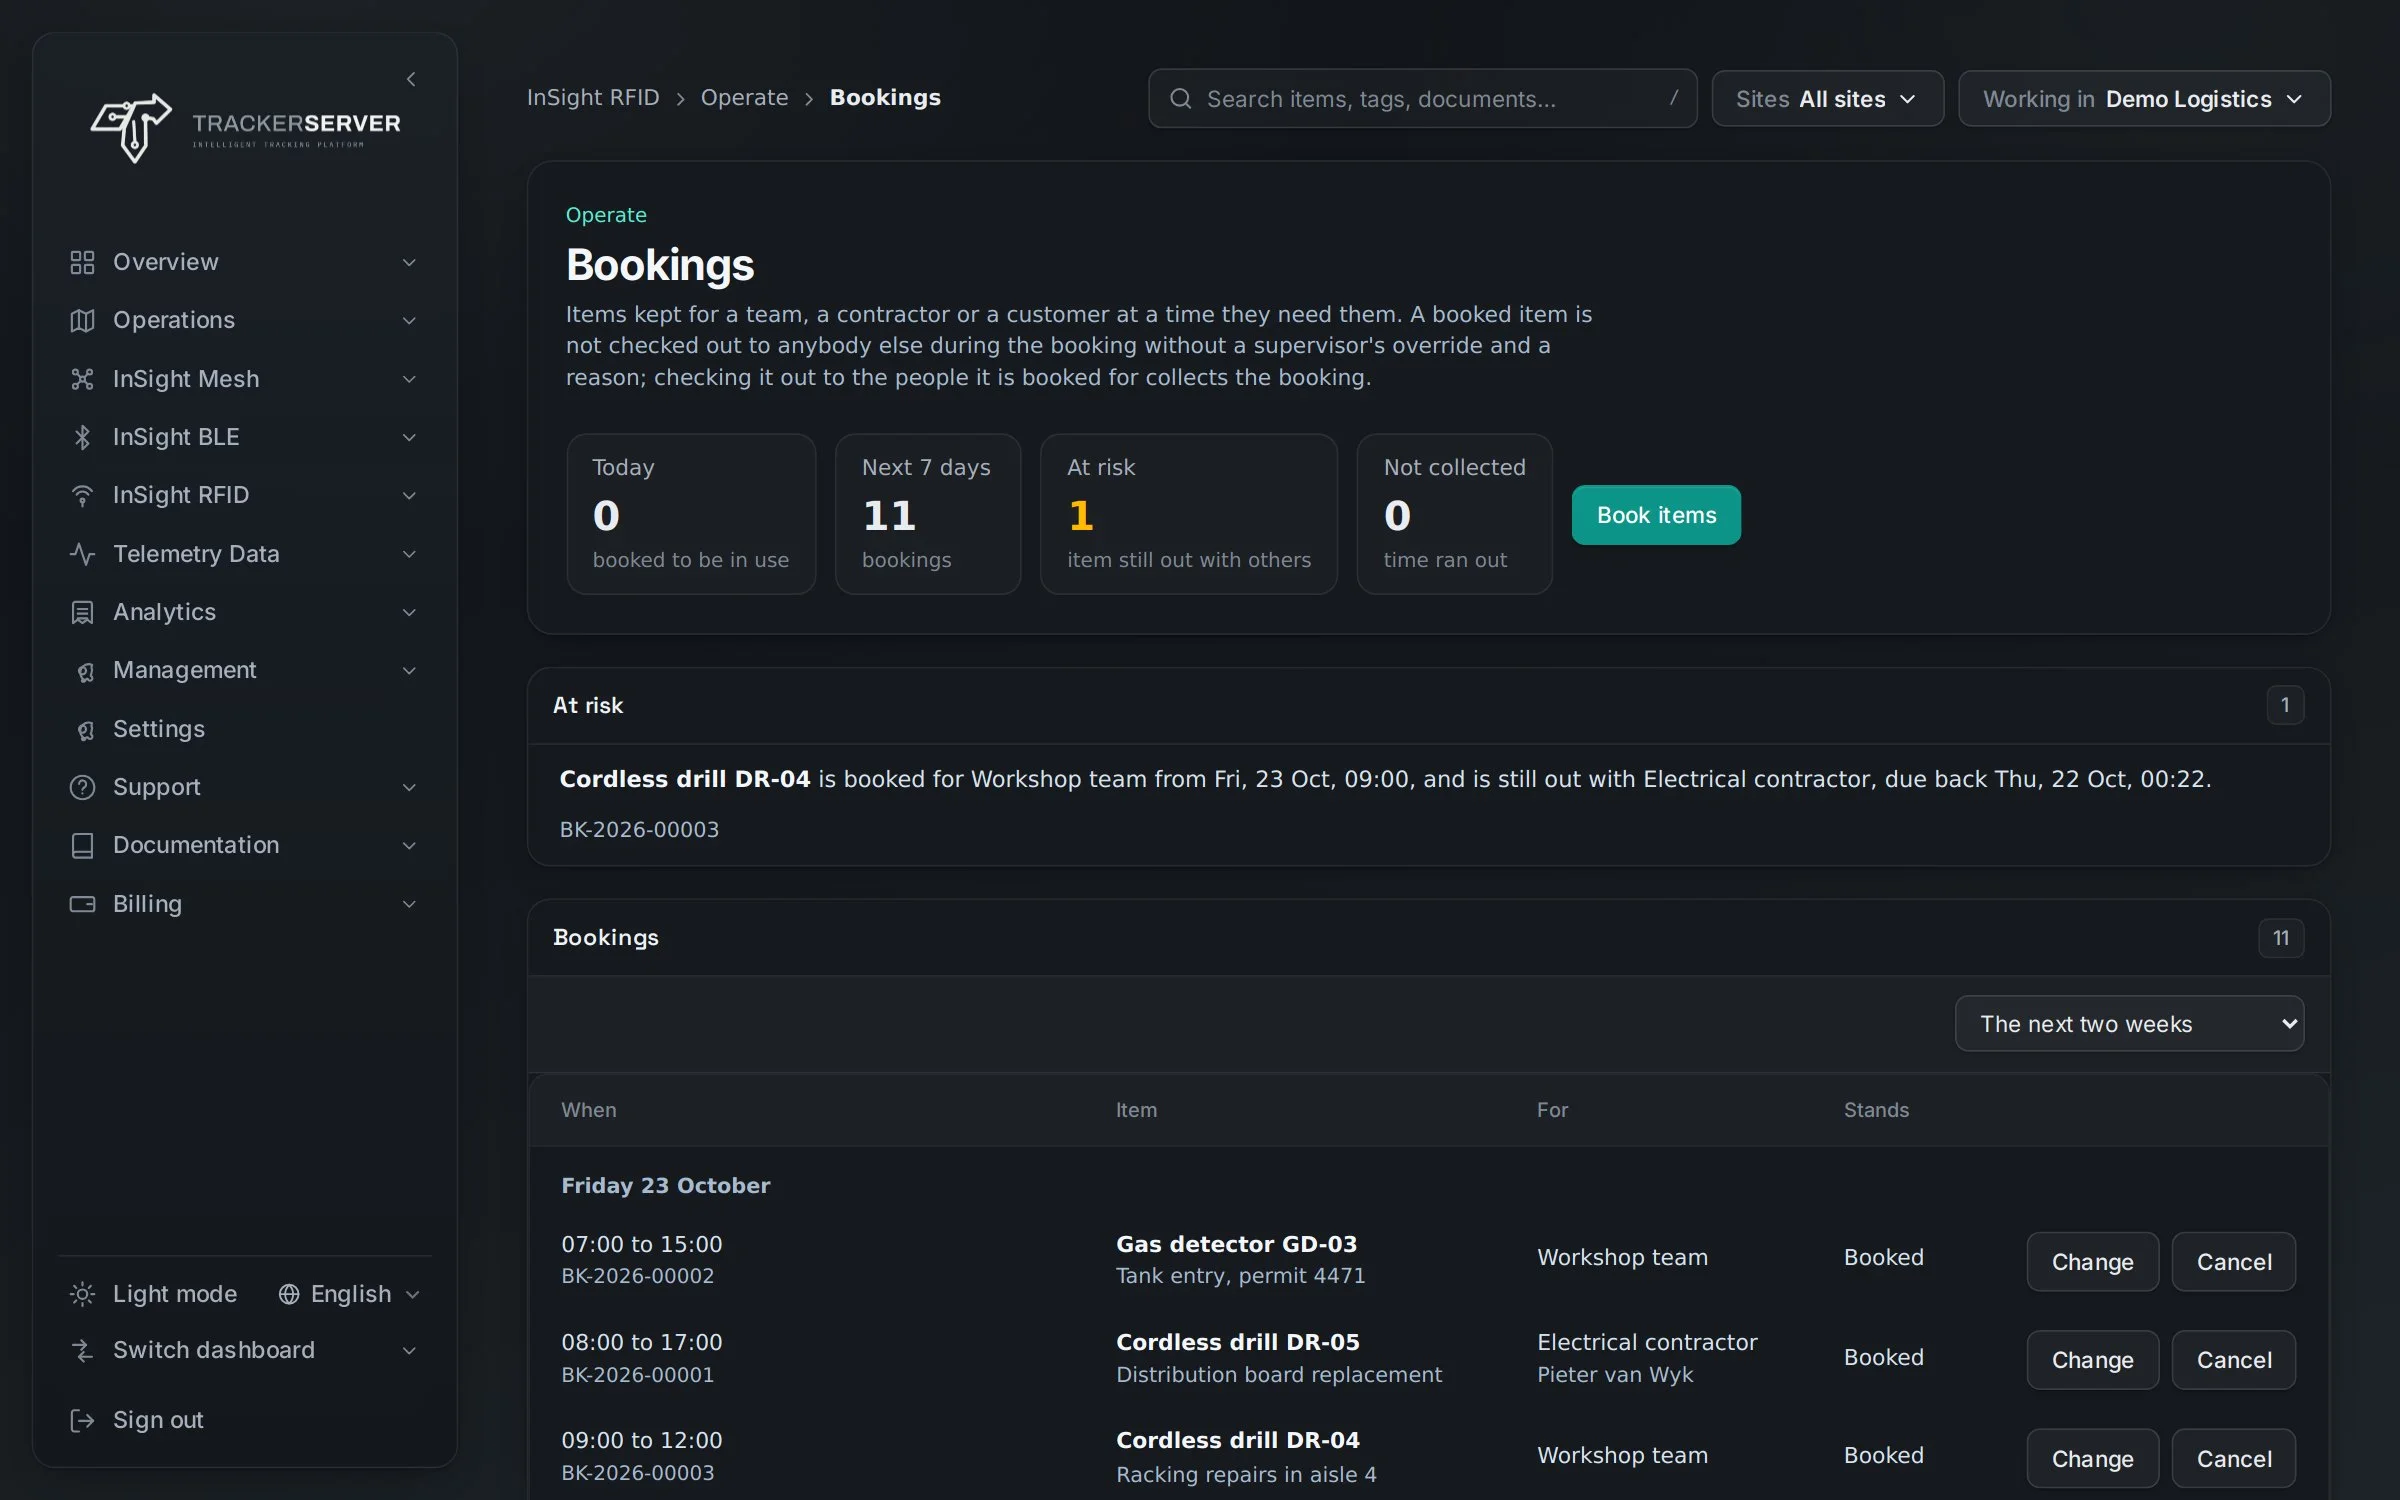Viewport: 2400px width, 1500px height.
Task: Click the InSight Mesh network icon
Action: click(x=82, y=379)
